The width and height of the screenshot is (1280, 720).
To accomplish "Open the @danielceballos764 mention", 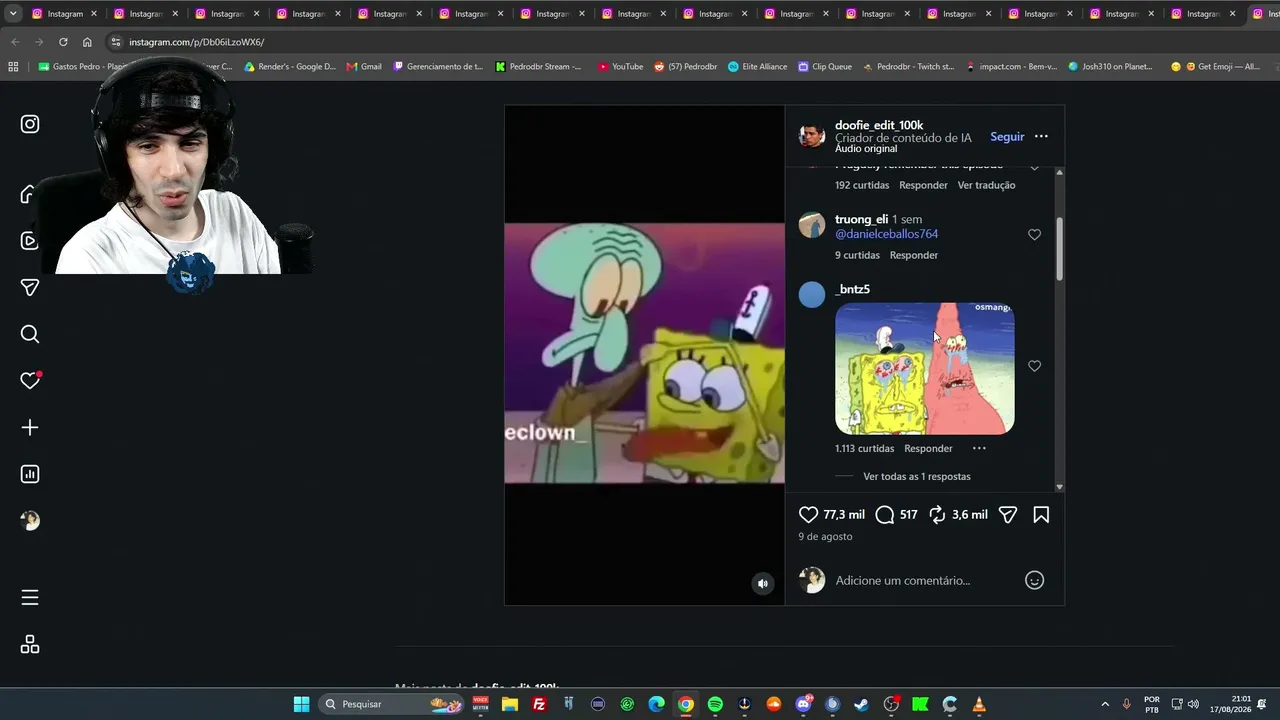I will (886, 234).
